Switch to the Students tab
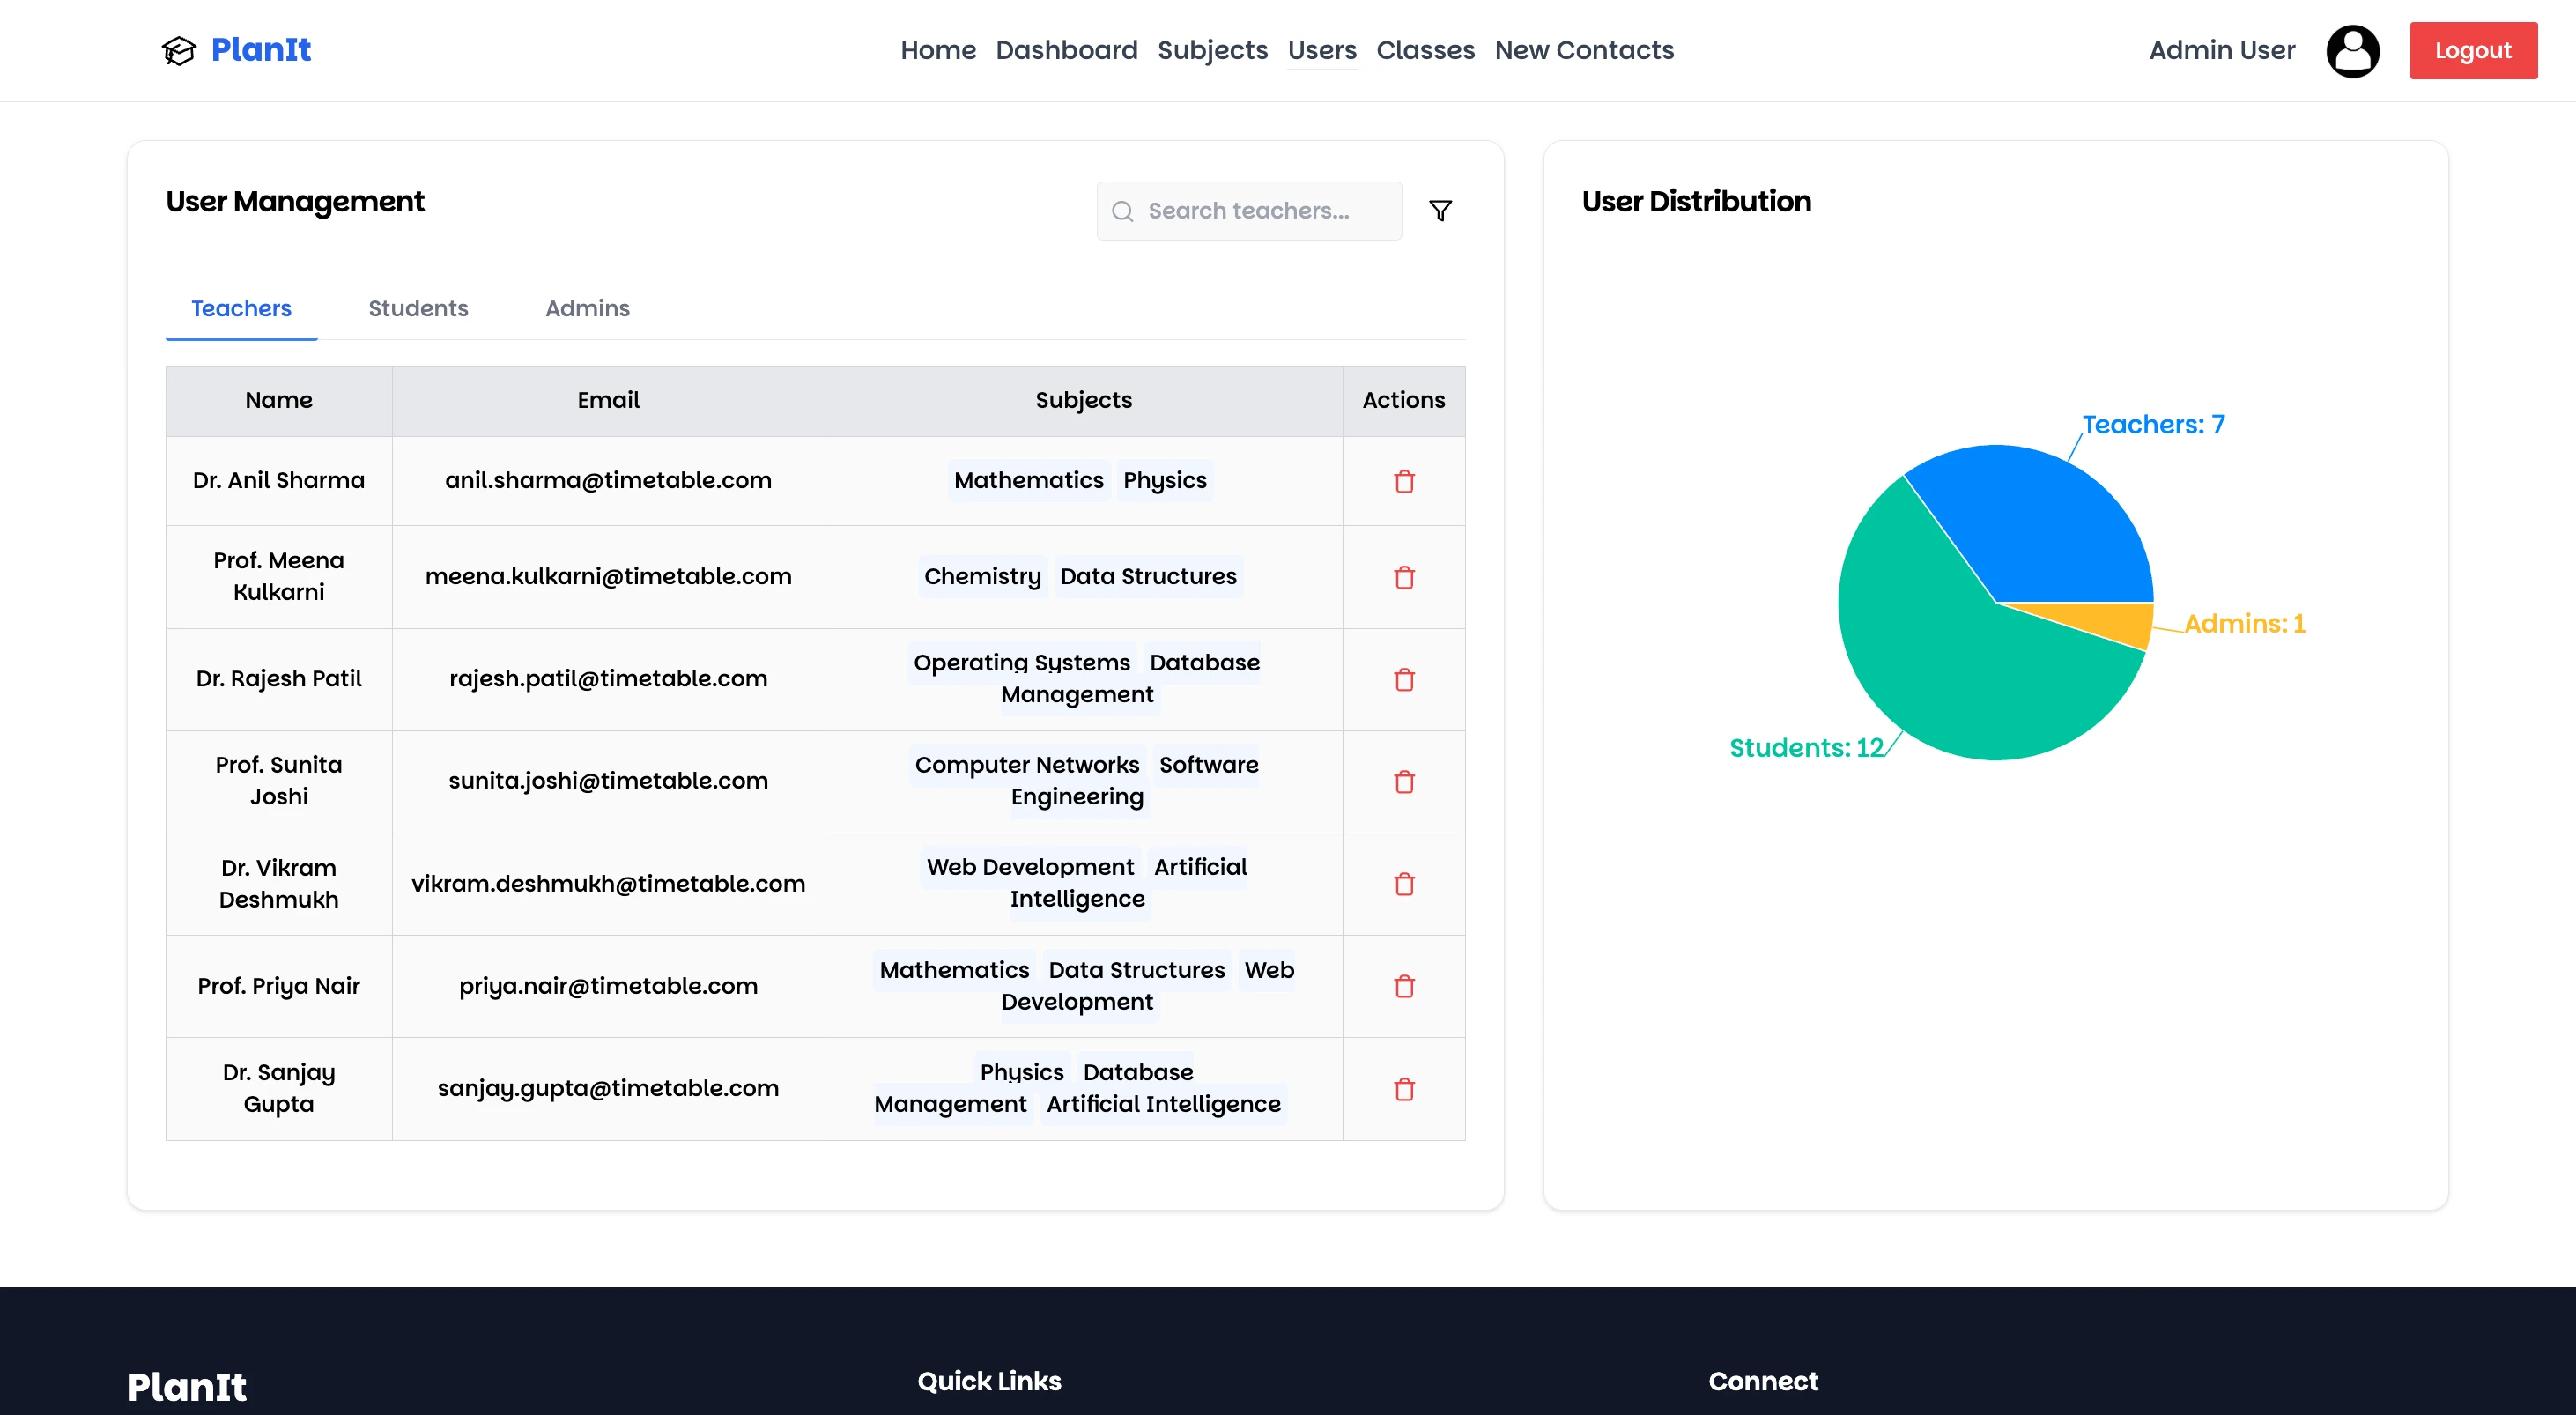The height and width of the screenshot is (1415, 2576). (x=418, y=308)
